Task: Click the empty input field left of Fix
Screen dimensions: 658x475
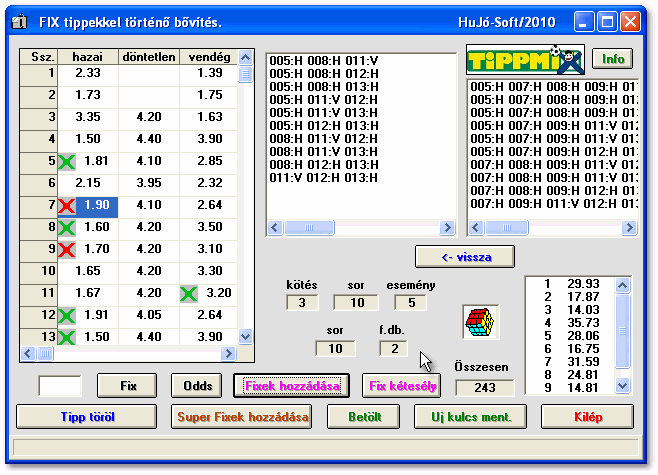Action: tap(60, 386)
